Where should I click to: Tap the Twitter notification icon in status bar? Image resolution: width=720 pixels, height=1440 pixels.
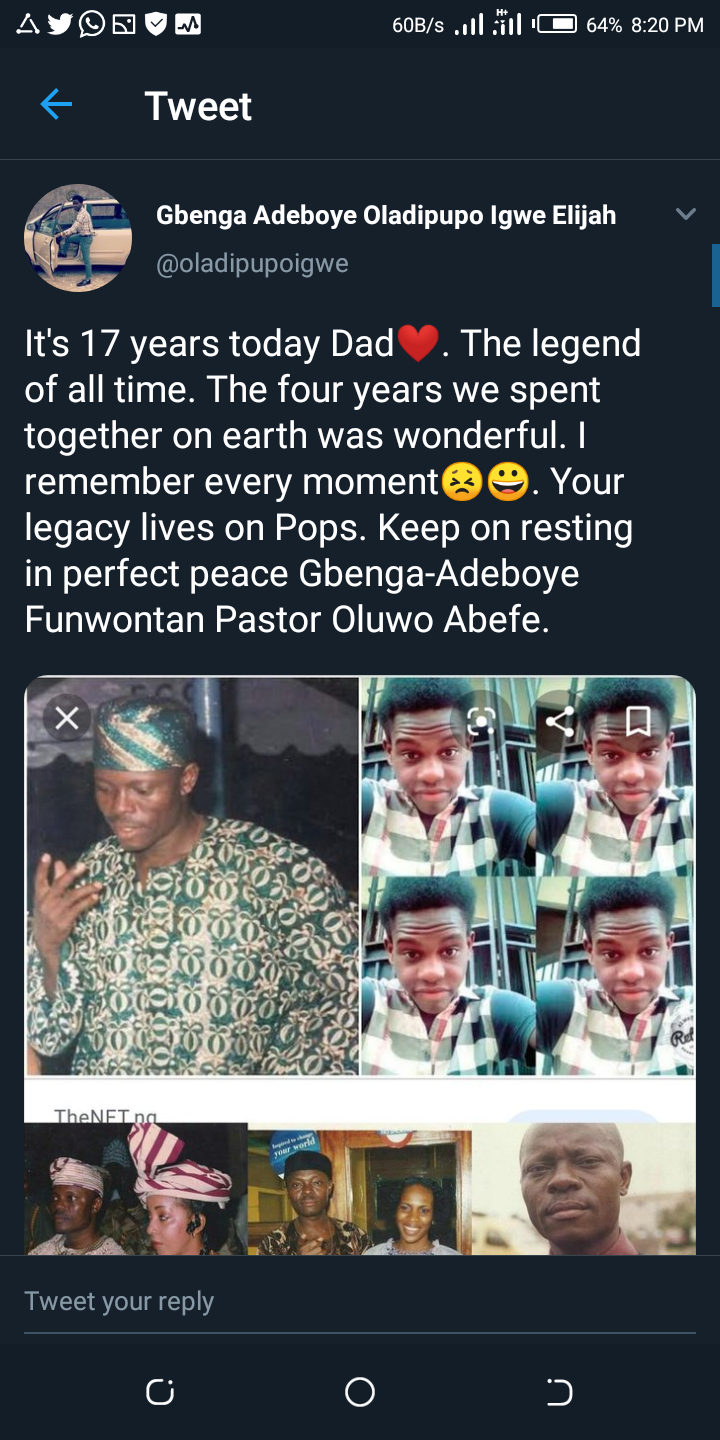pyautogui.click(x=60, y=24)
